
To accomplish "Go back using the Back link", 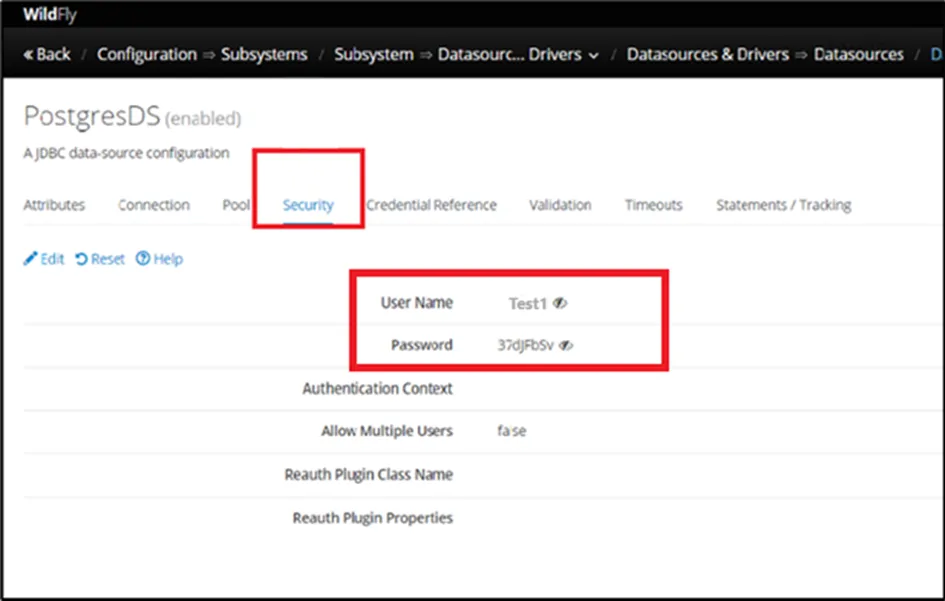I will pyautogui.click(x=47, y=54).
